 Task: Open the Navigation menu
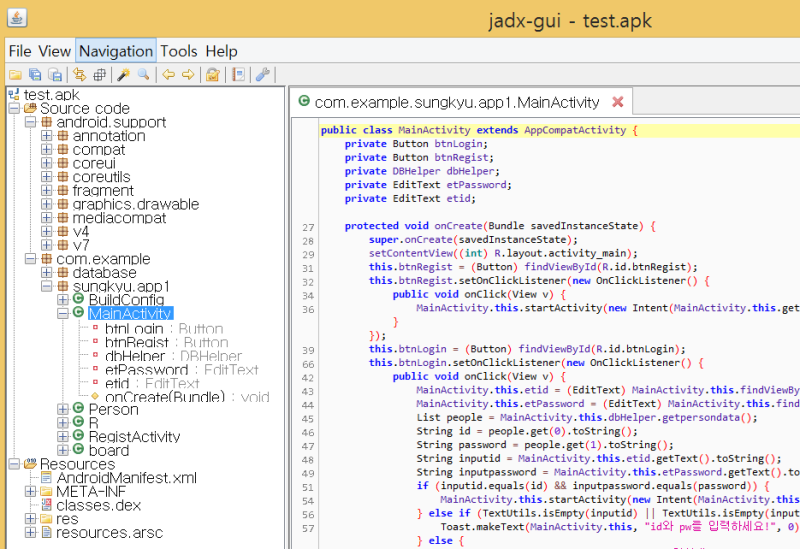coord(116,51)
